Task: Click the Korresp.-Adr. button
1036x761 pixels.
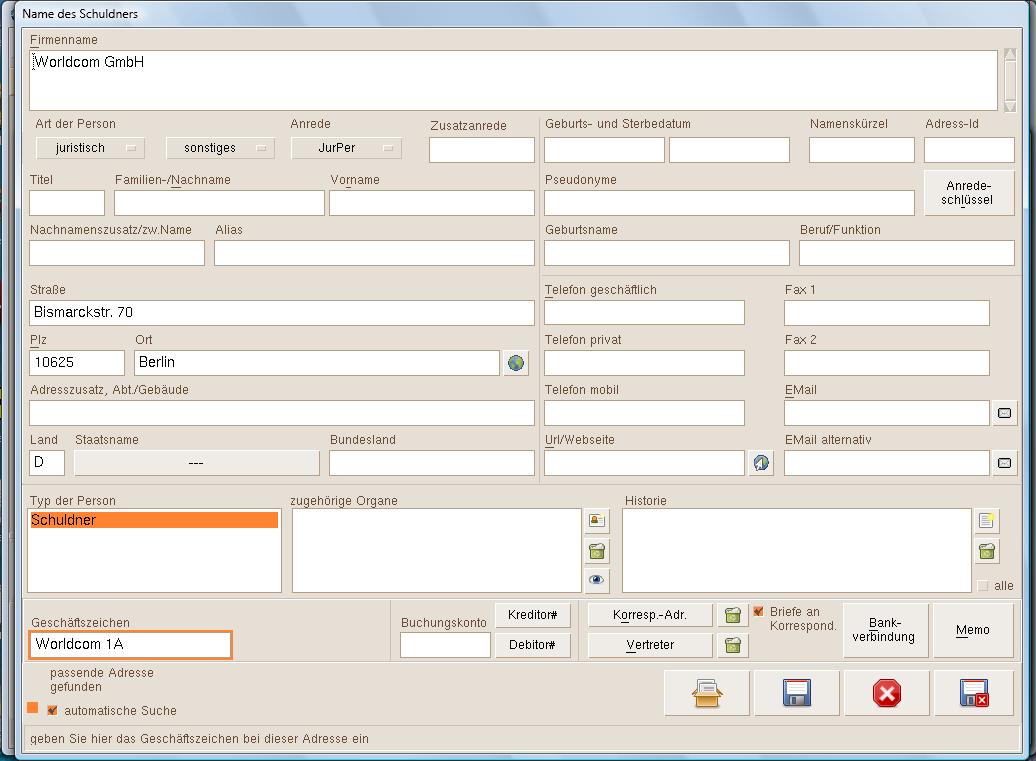Action: [650, 615]
